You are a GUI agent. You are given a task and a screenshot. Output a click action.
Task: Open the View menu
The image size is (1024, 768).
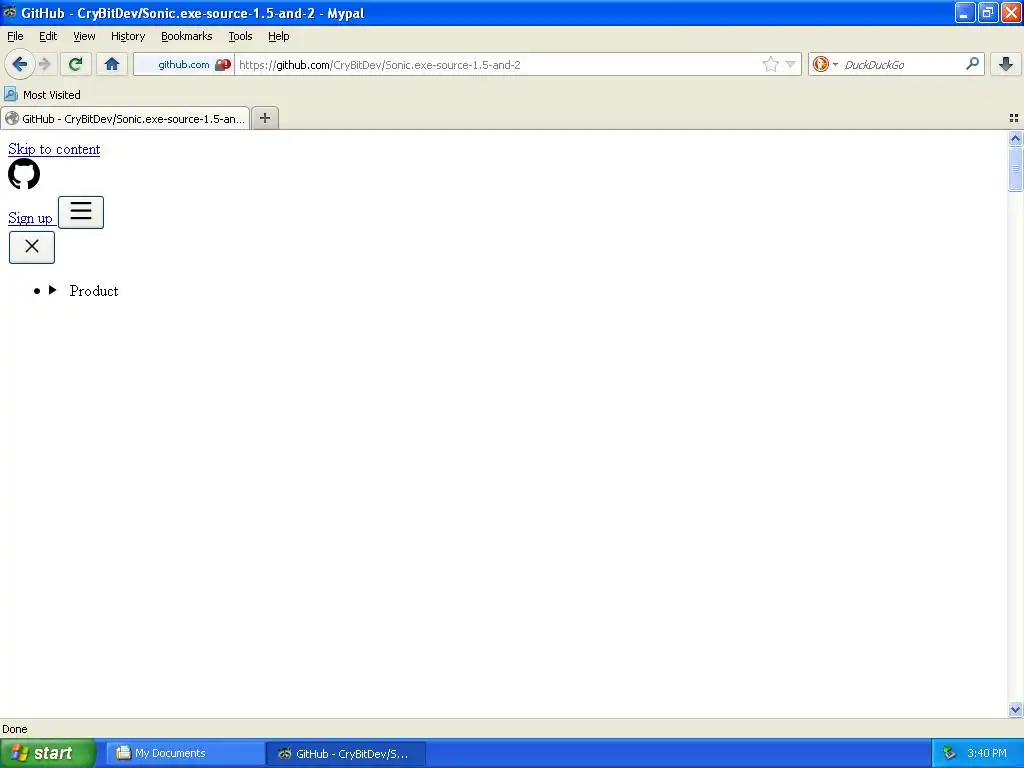click(84, 36)
